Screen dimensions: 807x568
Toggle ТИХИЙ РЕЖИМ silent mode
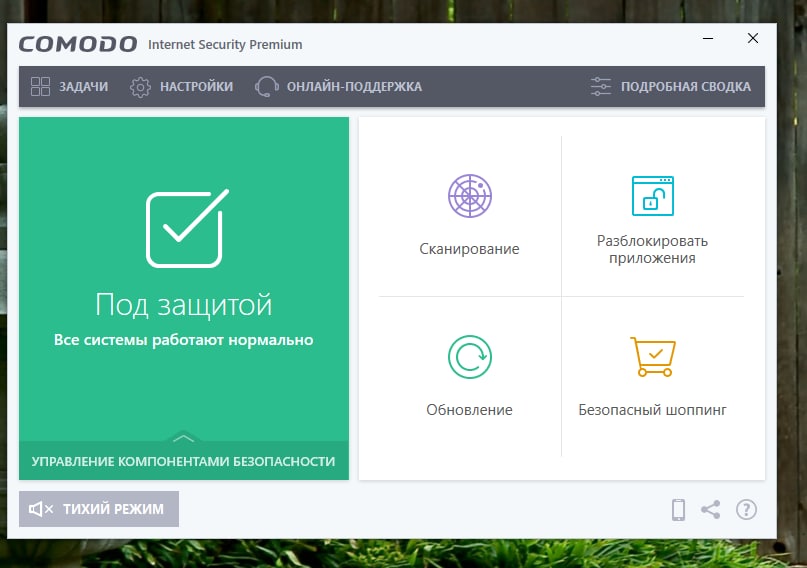pos(99,509)
